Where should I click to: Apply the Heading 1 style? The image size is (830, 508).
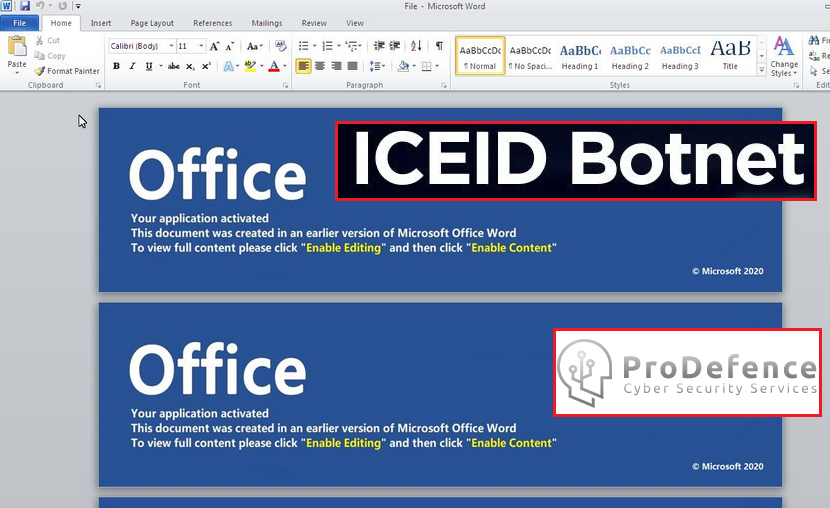tap(580, 56)
